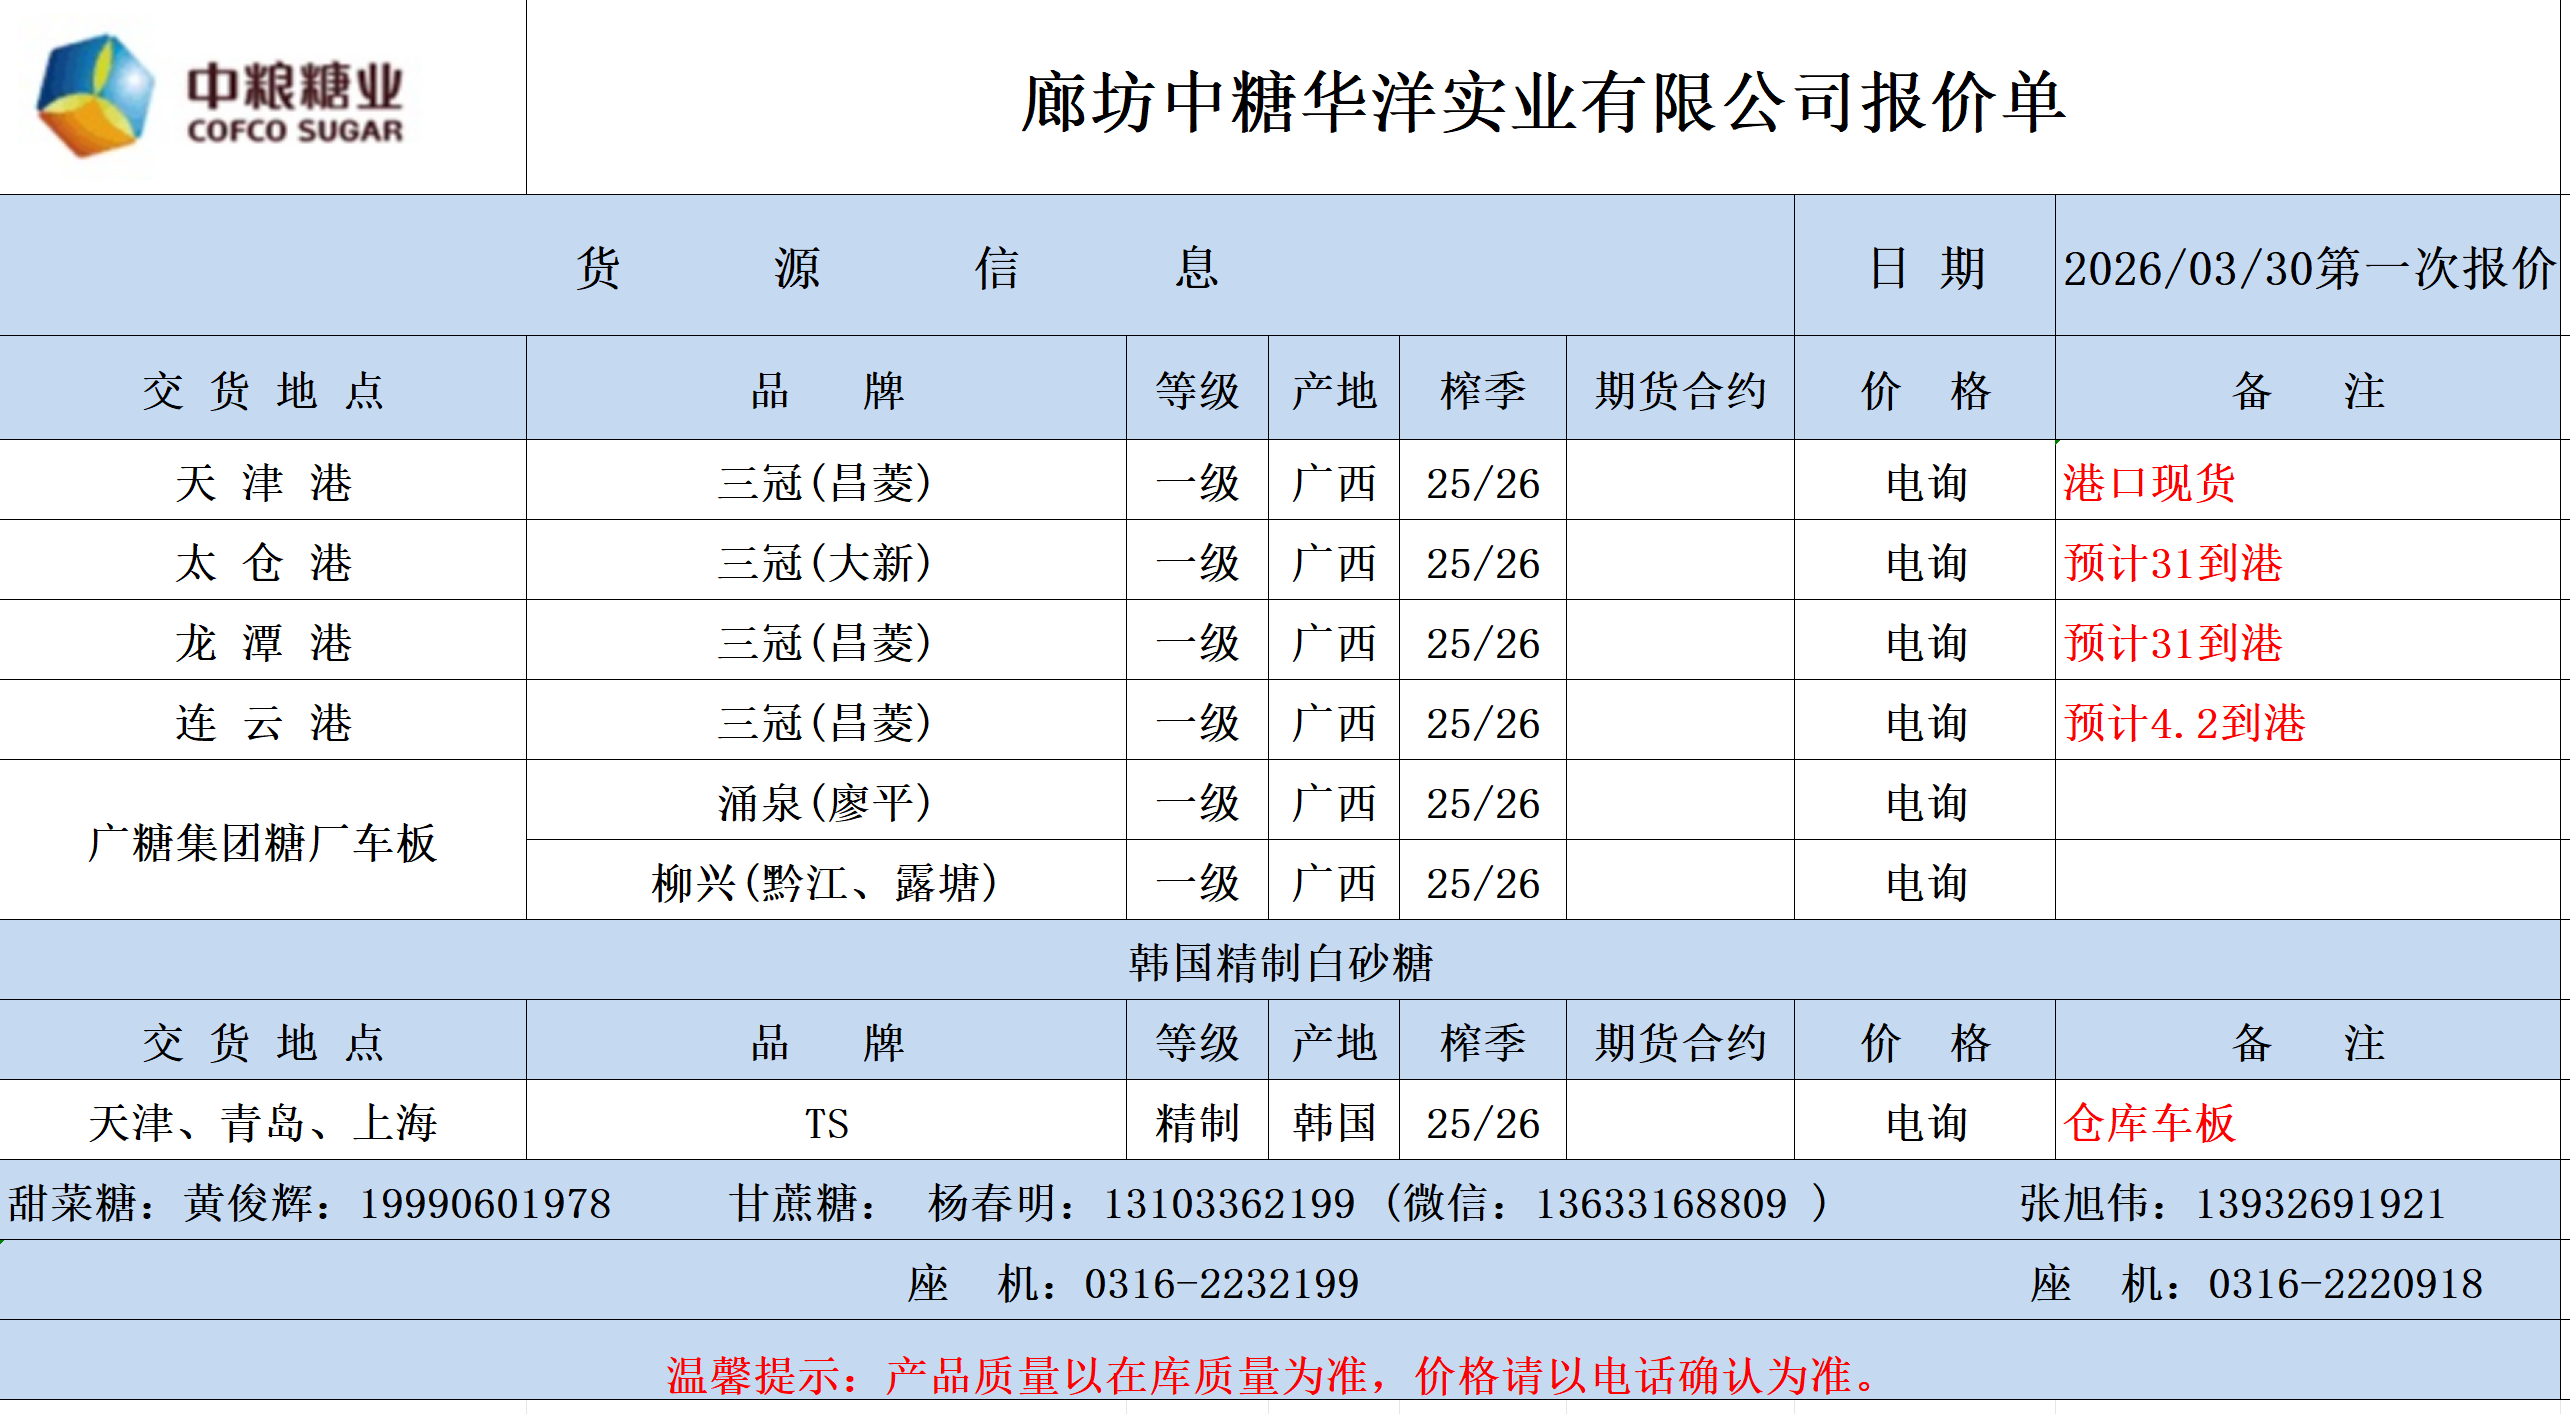The width and height of the screenshot is (2570, 1414).
Task: Select the red remark 预计4.2到港
Action: click(2184, 723)
